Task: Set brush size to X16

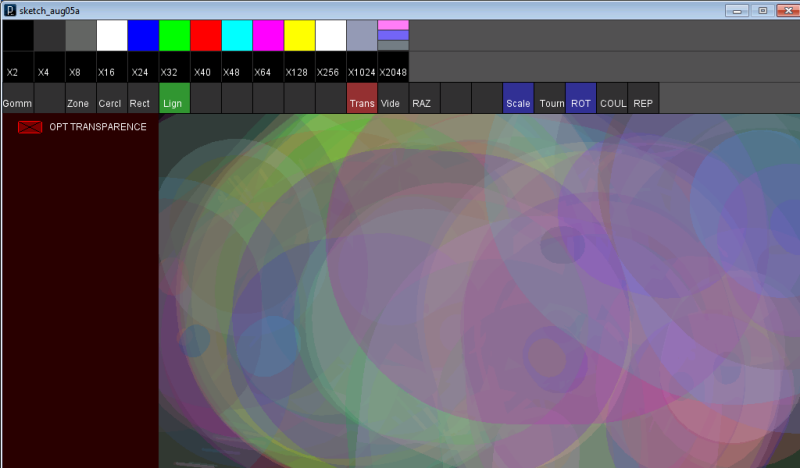Action: 112,67
